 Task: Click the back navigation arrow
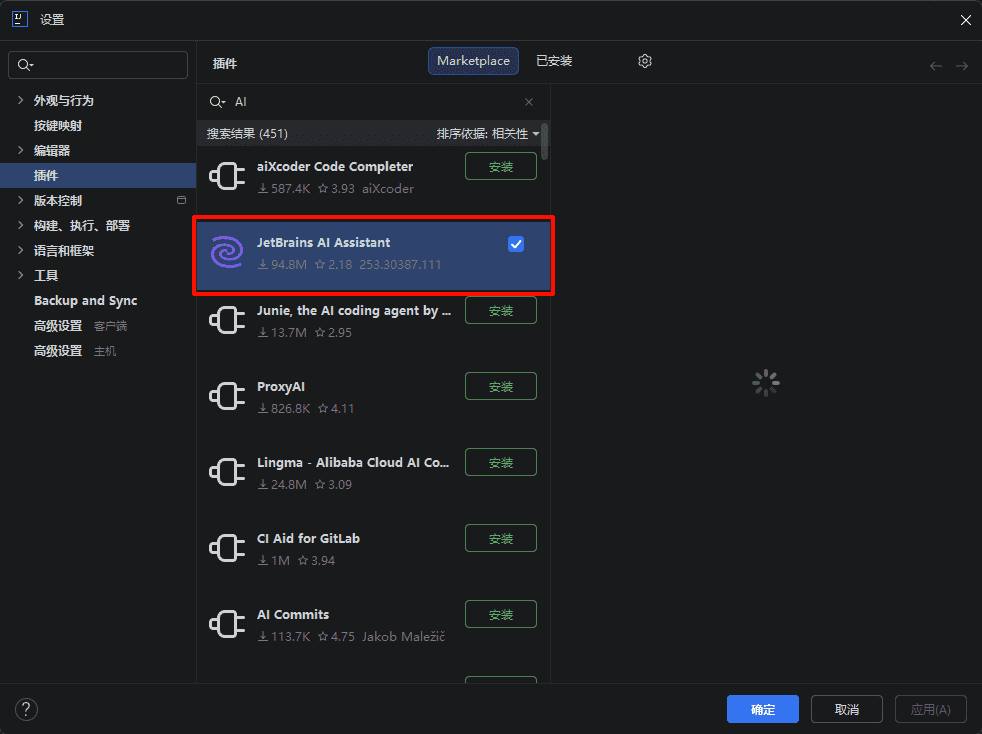936,66
